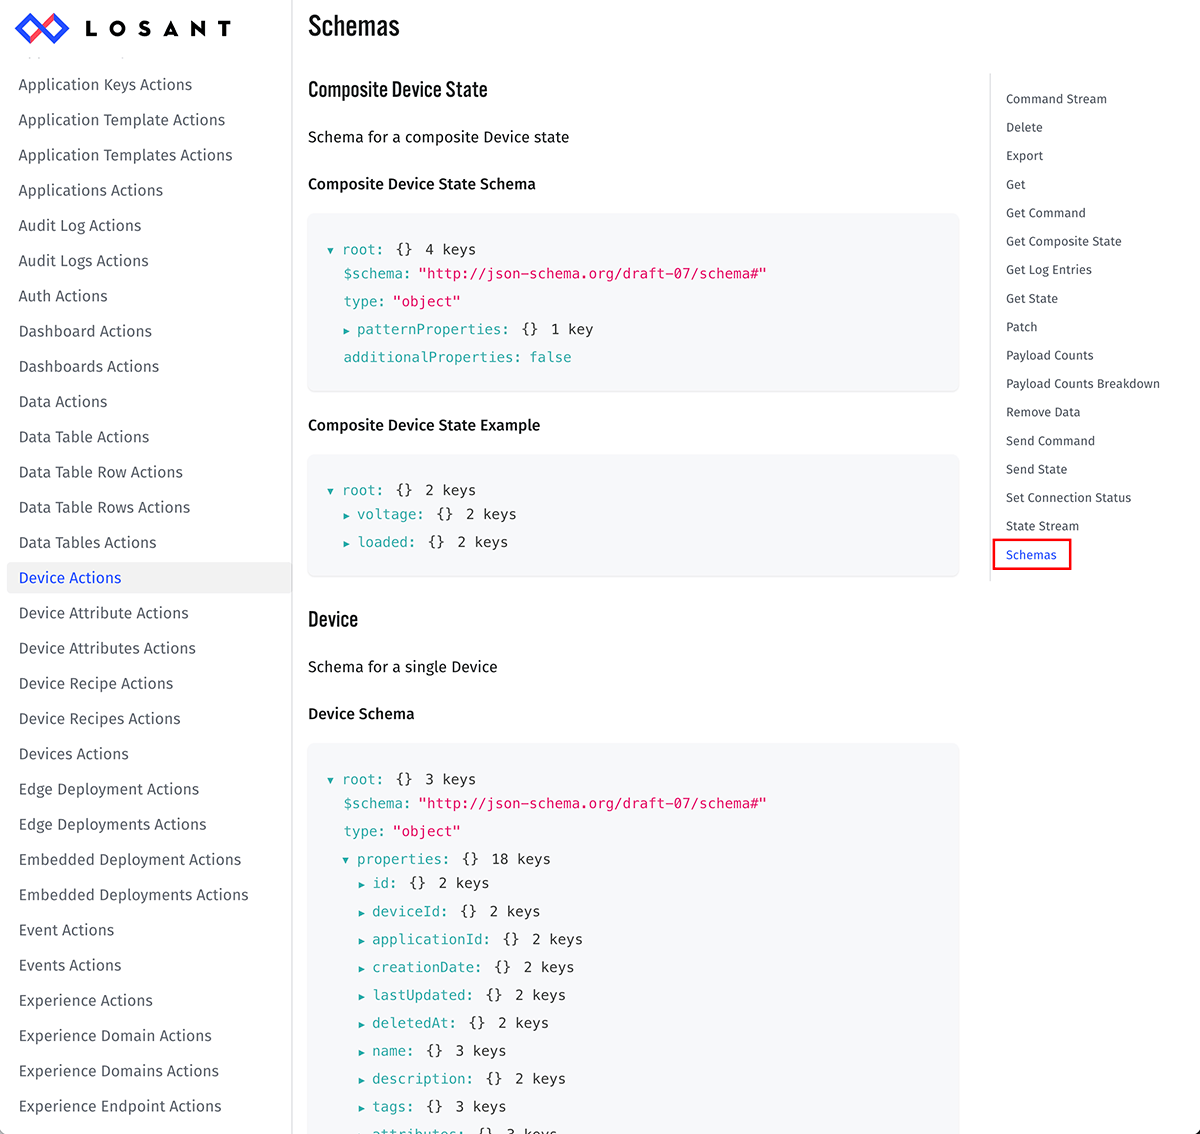Open Experience Domain Actions page

pyautogui.click(x=115, y=1036)
